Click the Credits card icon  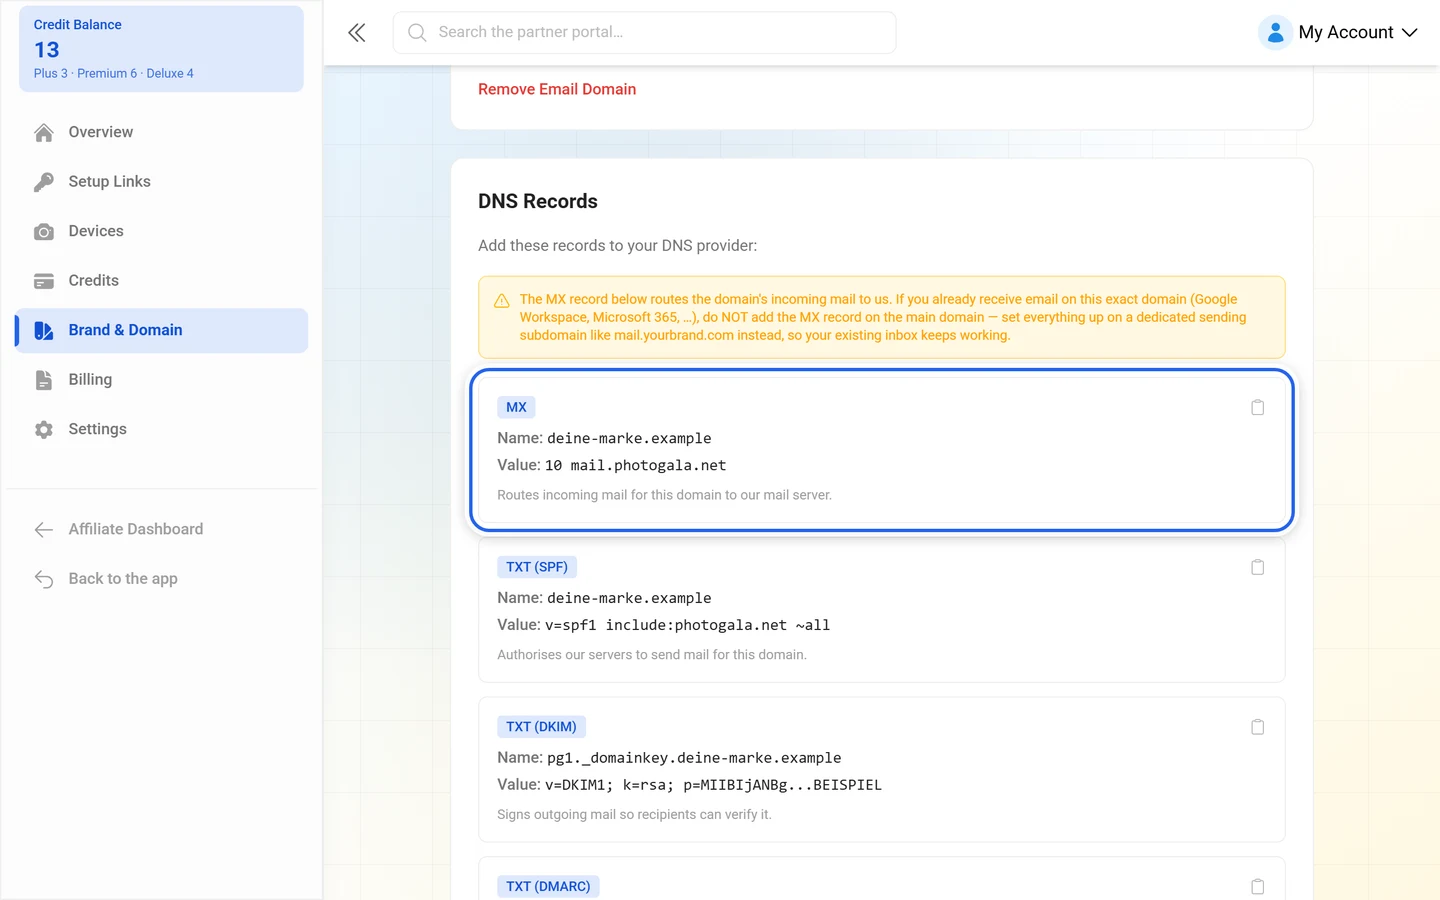tap(44, 281)
